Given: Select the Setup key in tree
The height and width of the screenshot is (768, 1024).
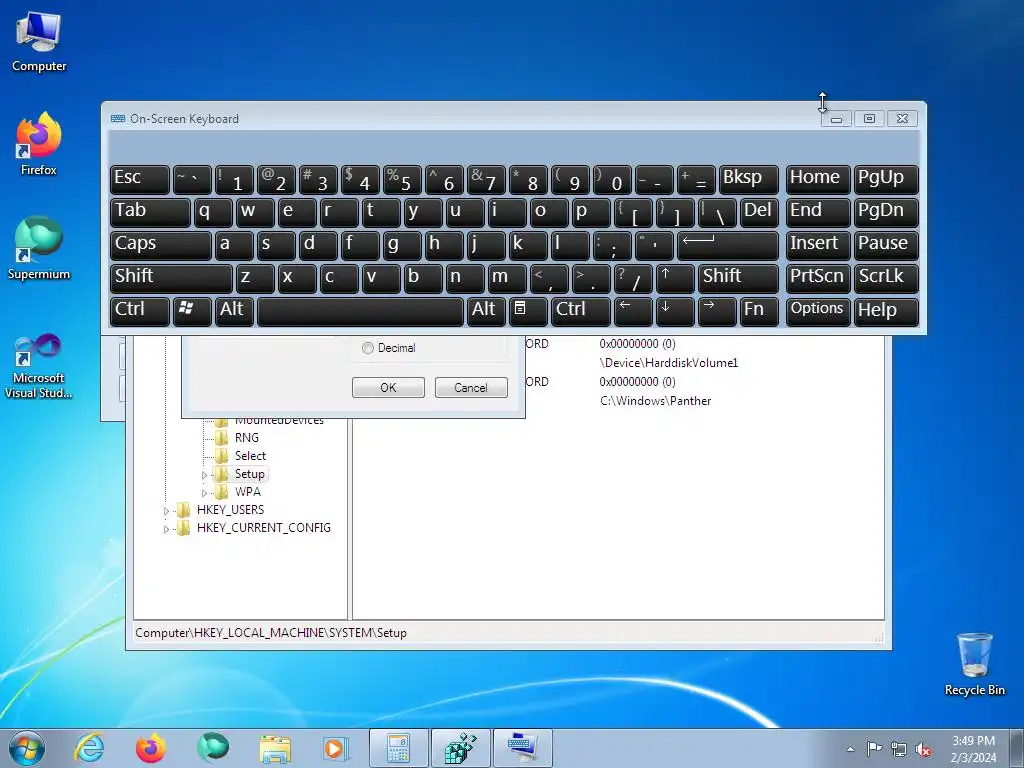Looking at the screenshot, I should click(249, 474).
